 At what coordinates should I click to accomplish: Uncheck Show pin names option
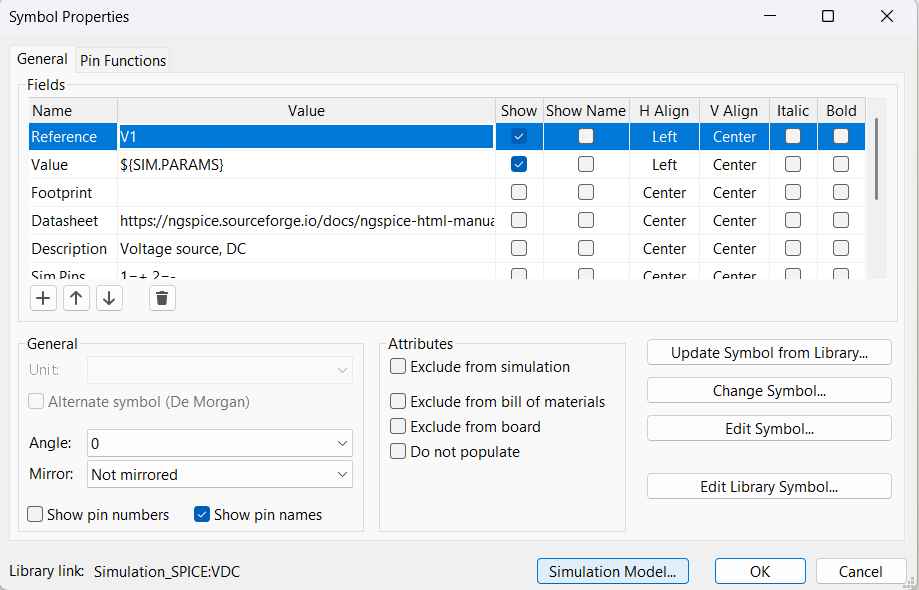point(202,515)
